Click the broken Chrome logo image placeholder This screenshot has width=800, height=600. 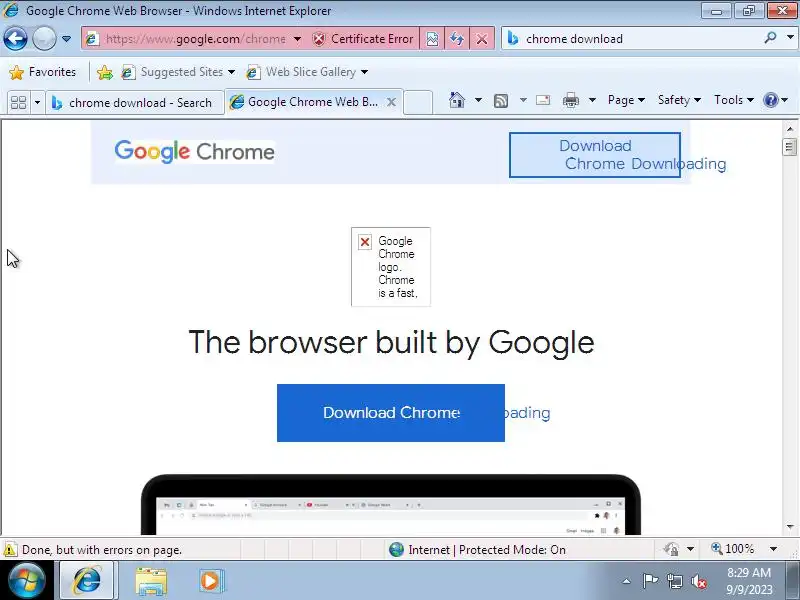coord(391,267)
